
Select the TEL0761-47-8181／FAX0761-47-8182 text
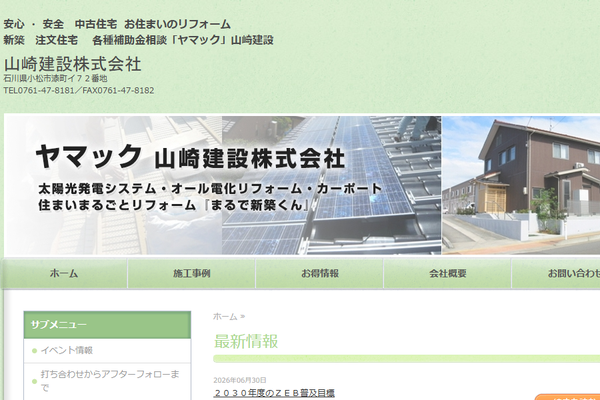click(79, 91)
